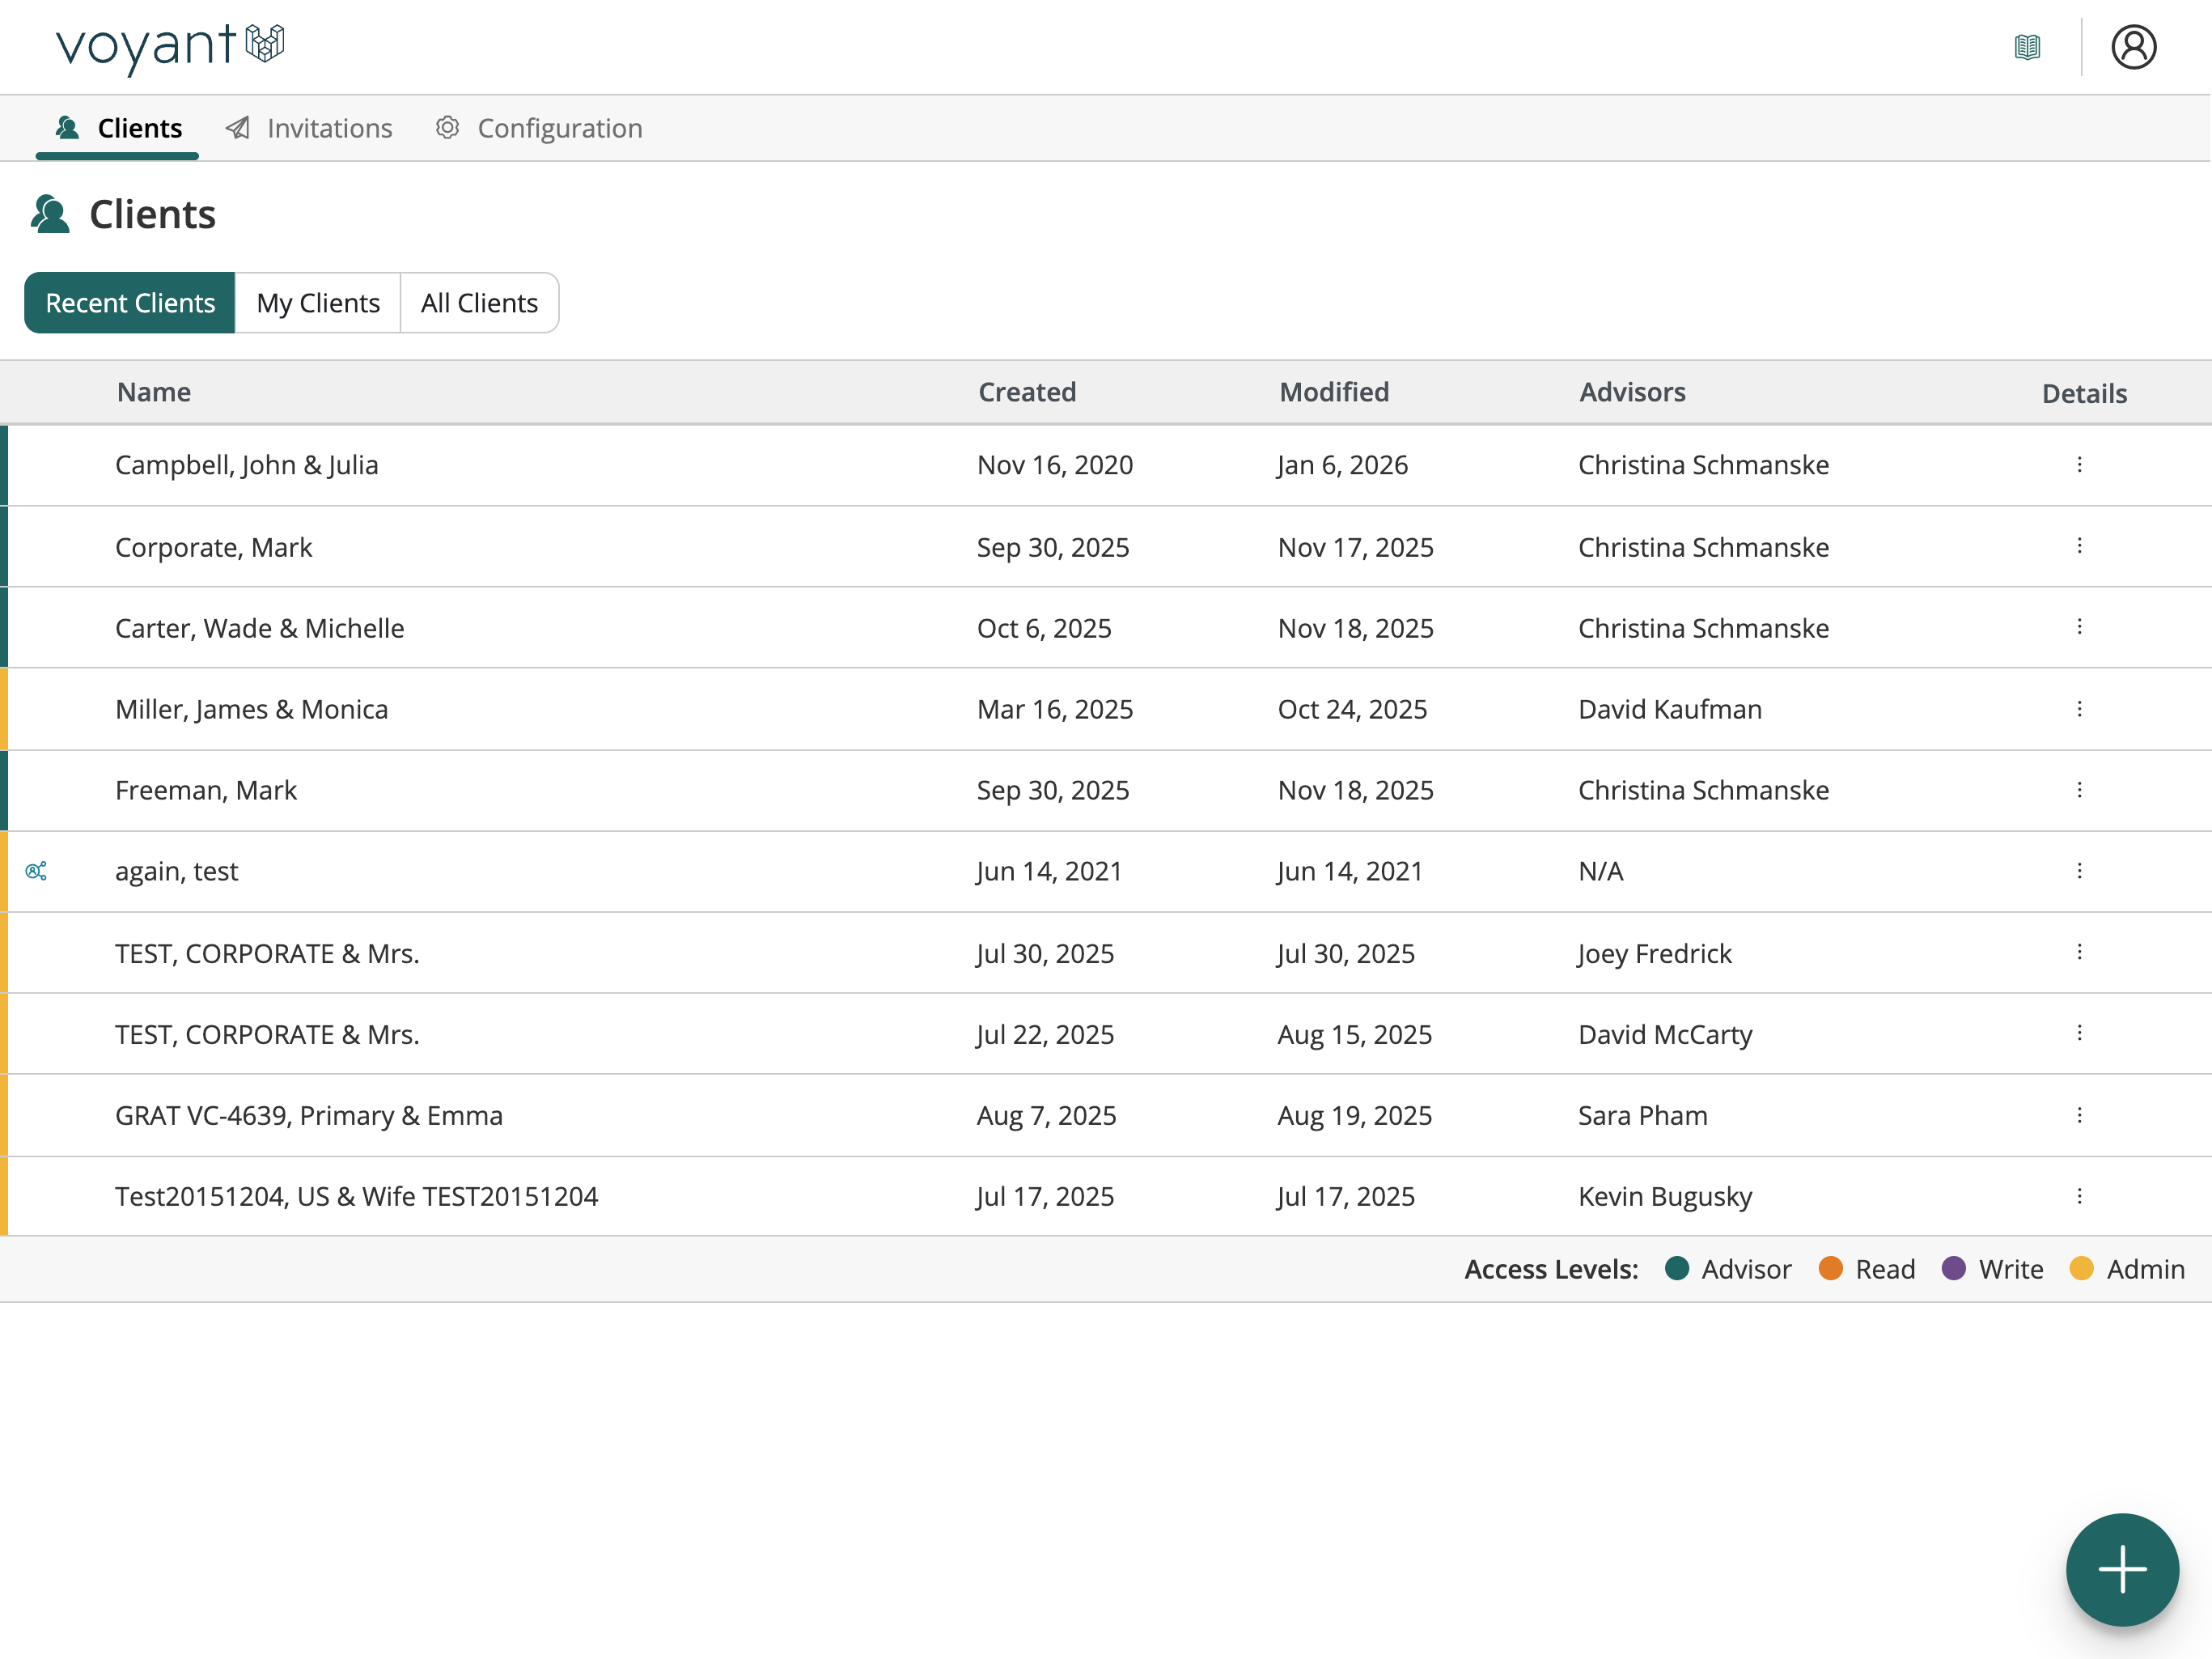
Task: Open details menu for Campbell, John & Julia
Action: [2079, 465]
